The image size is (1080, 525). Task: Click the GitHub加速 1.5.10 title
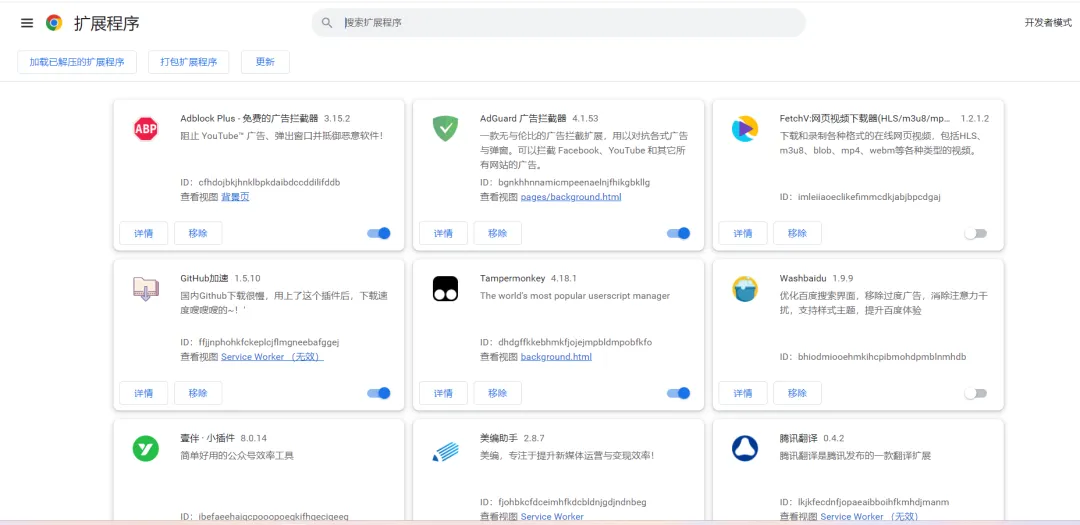tap(220, 278)
